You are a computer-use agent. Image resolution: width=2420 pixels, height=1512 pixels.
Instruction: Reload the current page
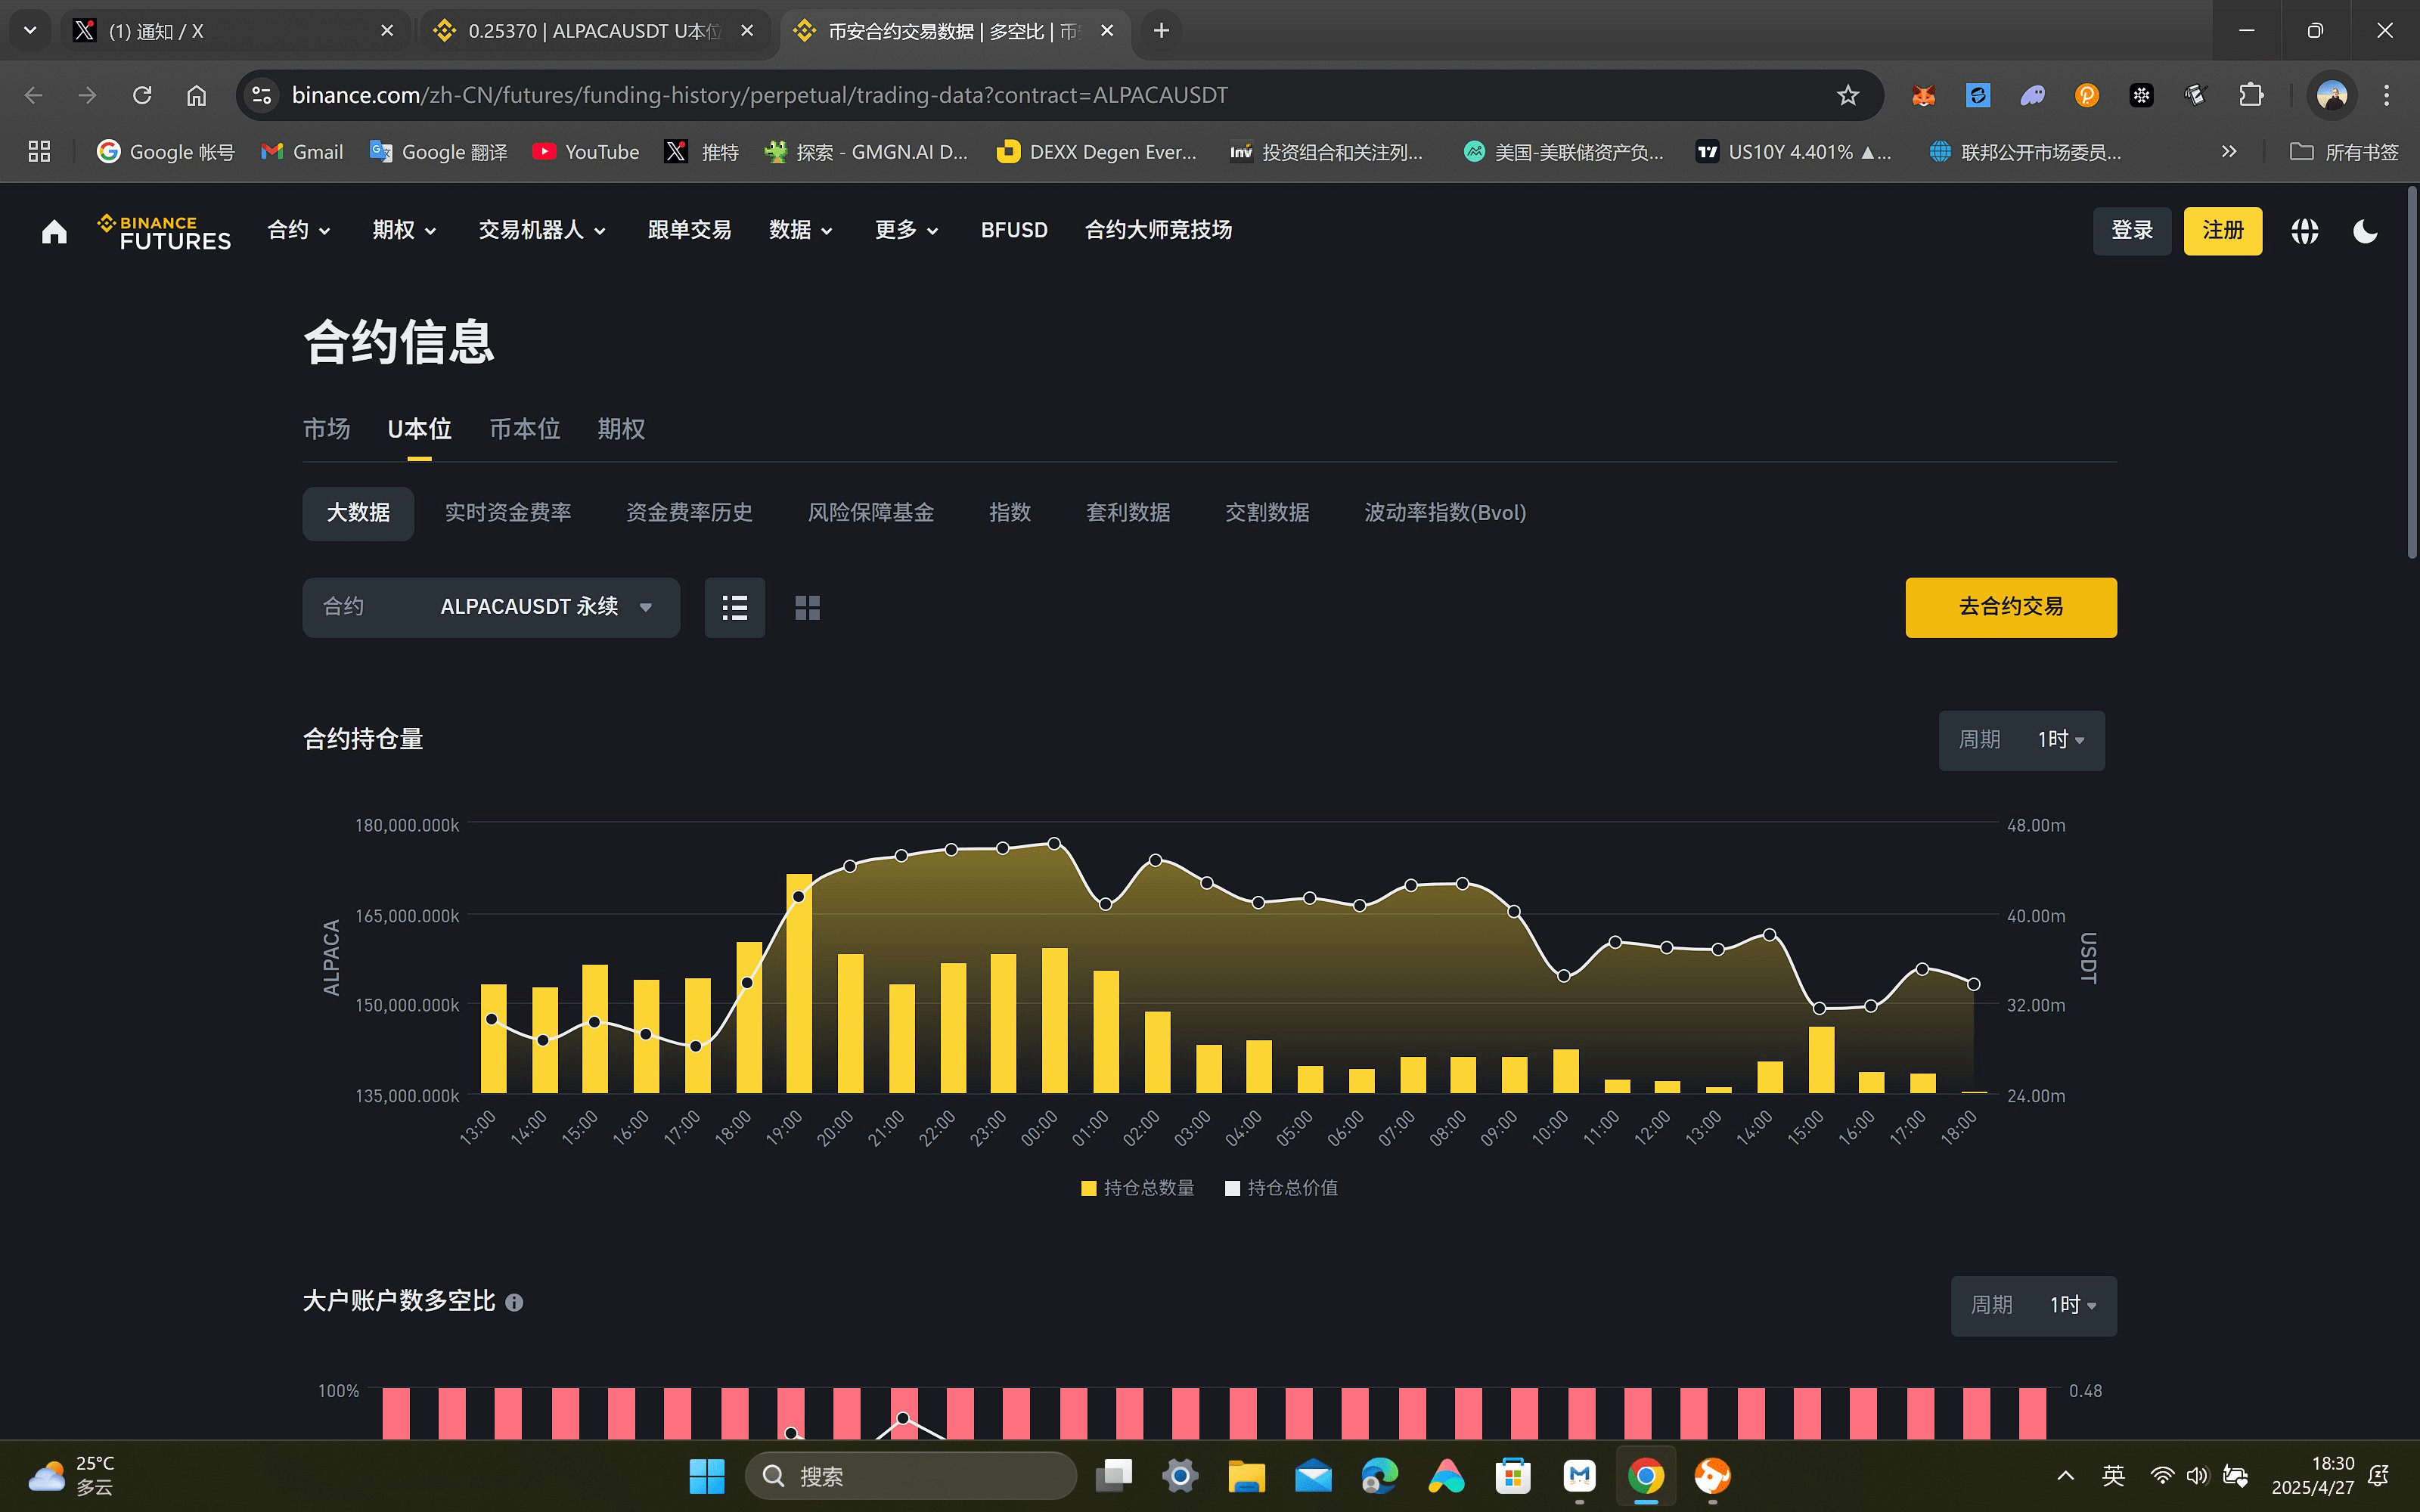pyautogui.click(x=142, y=95)
